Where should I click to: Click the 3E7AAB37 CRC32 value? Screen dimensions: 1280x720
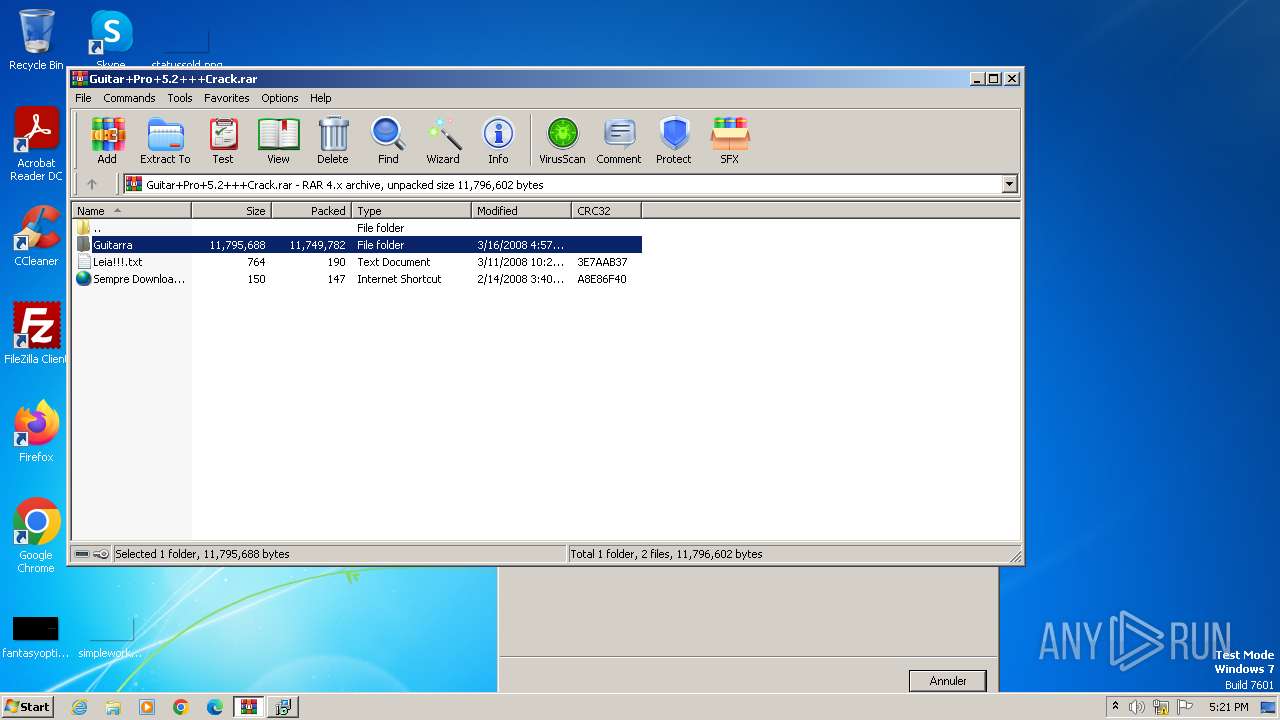point(602,262)
